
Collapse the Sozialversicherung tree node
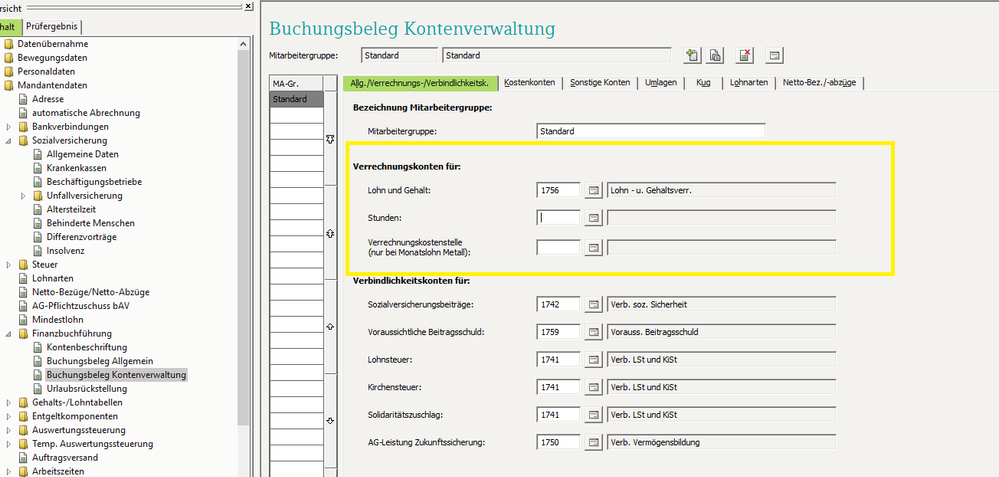(9, 141)
